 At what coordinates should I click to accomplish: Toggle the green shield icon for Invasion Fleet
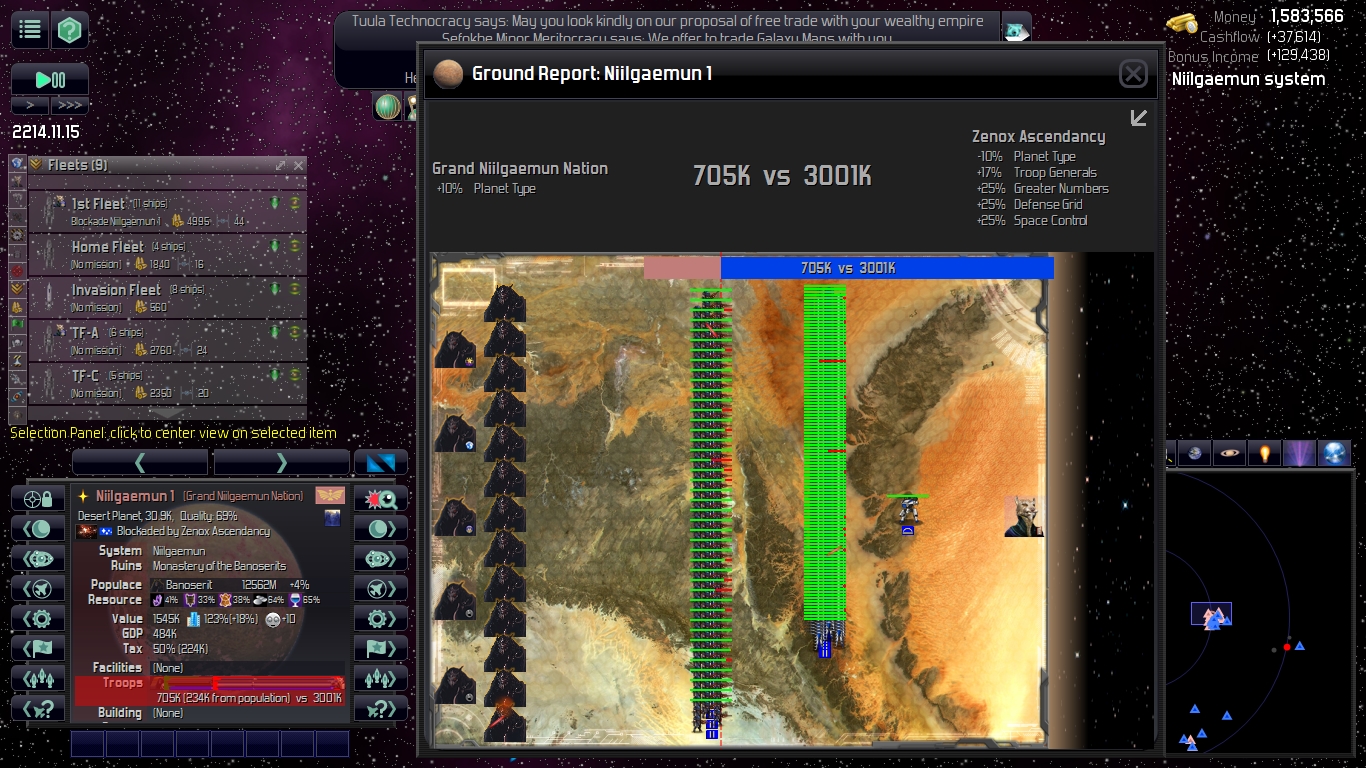pos(275,289)
